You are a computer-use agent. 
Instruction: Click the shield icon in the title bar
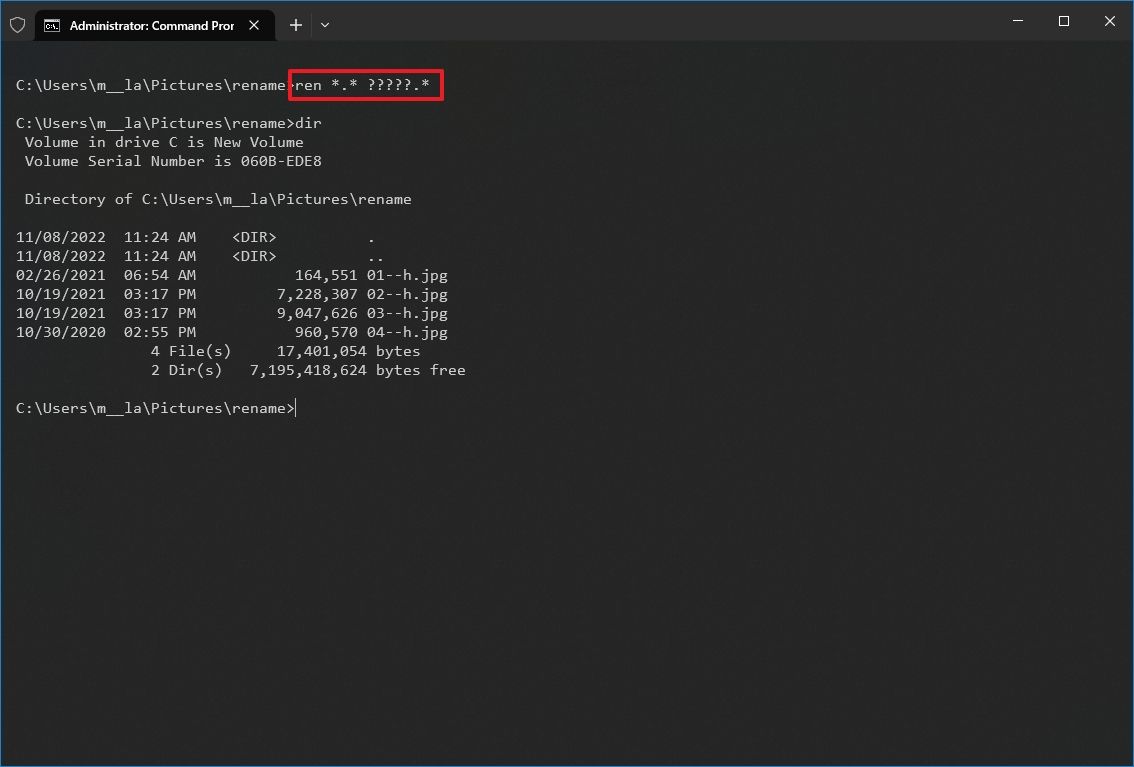coord(17,24)
